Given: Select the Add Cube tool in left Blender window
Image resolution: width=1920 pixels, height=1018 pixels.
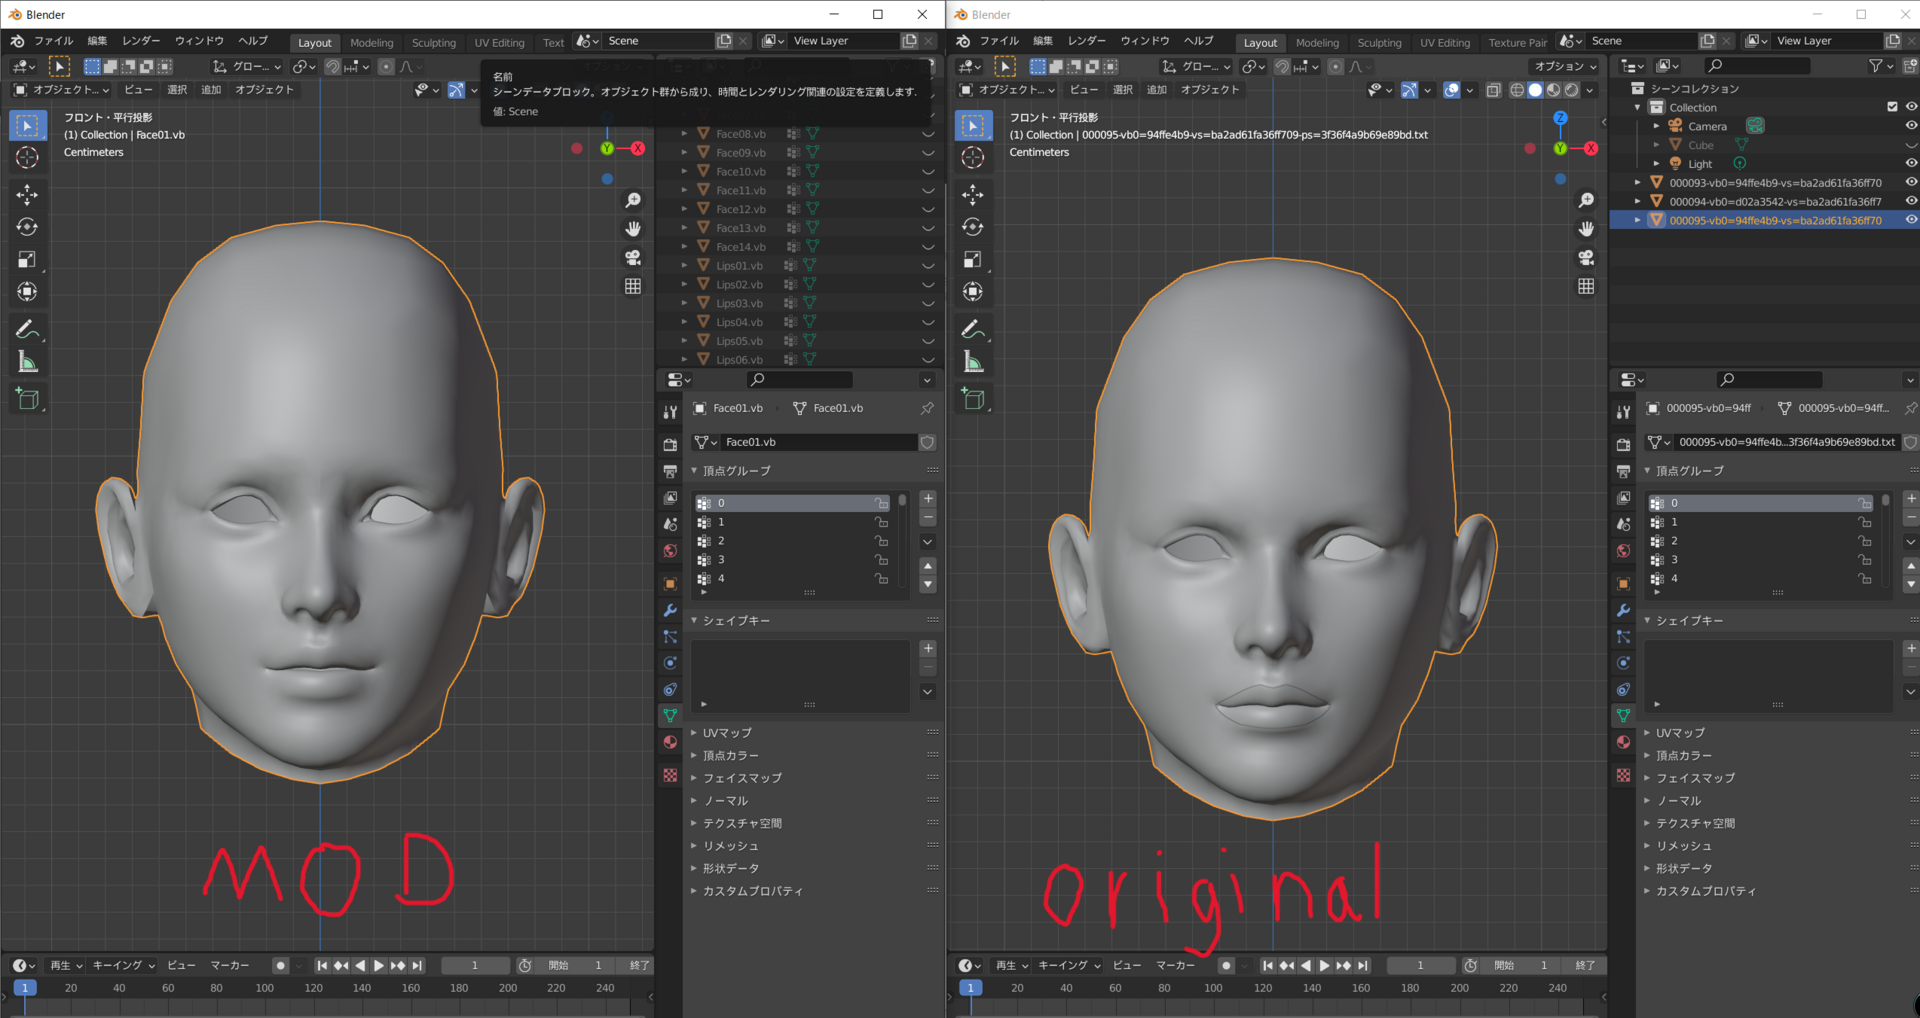Looking at the screenshot, I should (27, 399).
